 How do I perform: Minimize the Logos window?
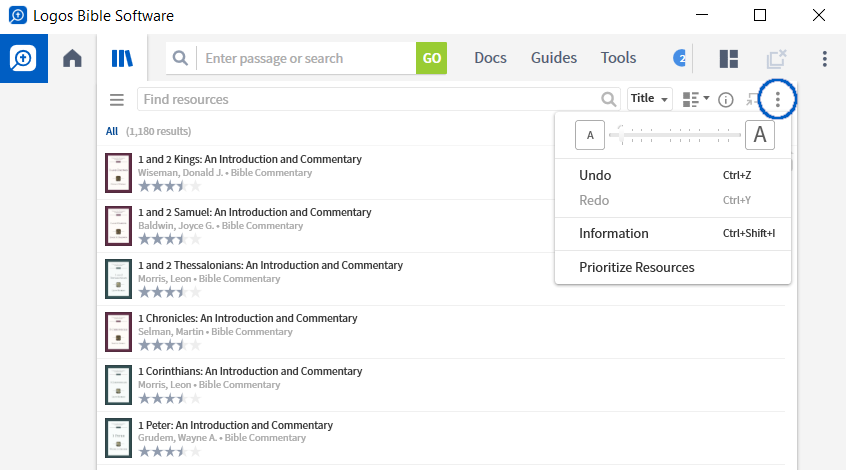pyautogui.click(x=702, y=15)
